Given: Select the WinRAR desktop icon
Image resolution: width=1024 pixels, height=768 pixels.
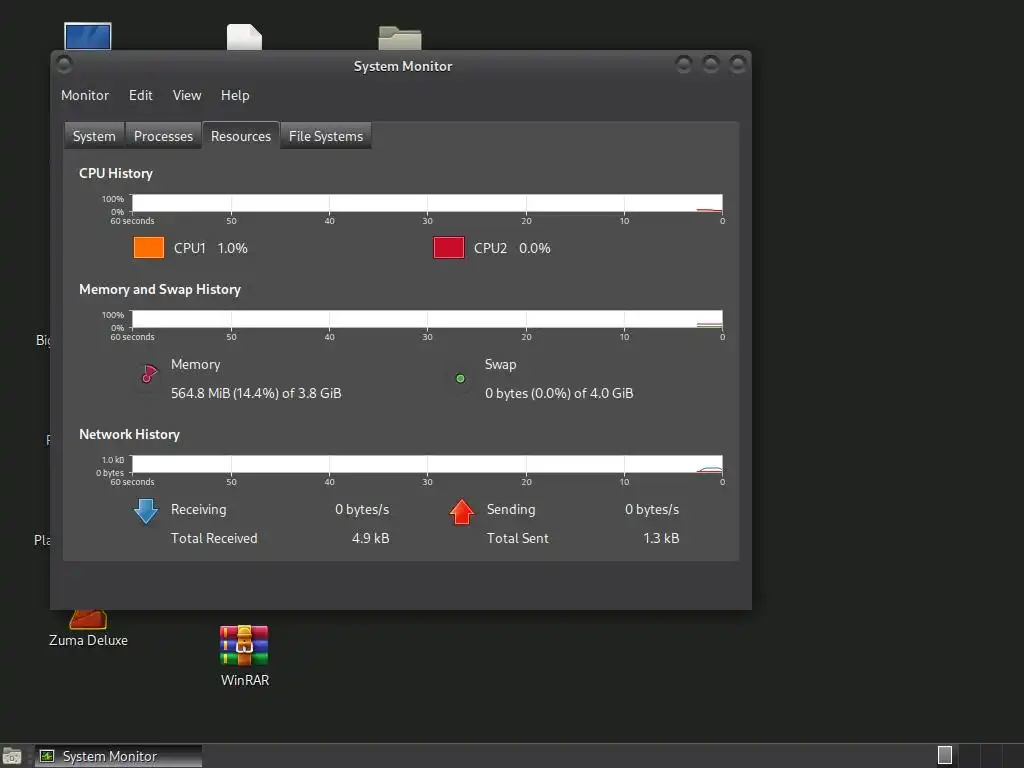Looking at the screenshot, I should tap(244, 656).
